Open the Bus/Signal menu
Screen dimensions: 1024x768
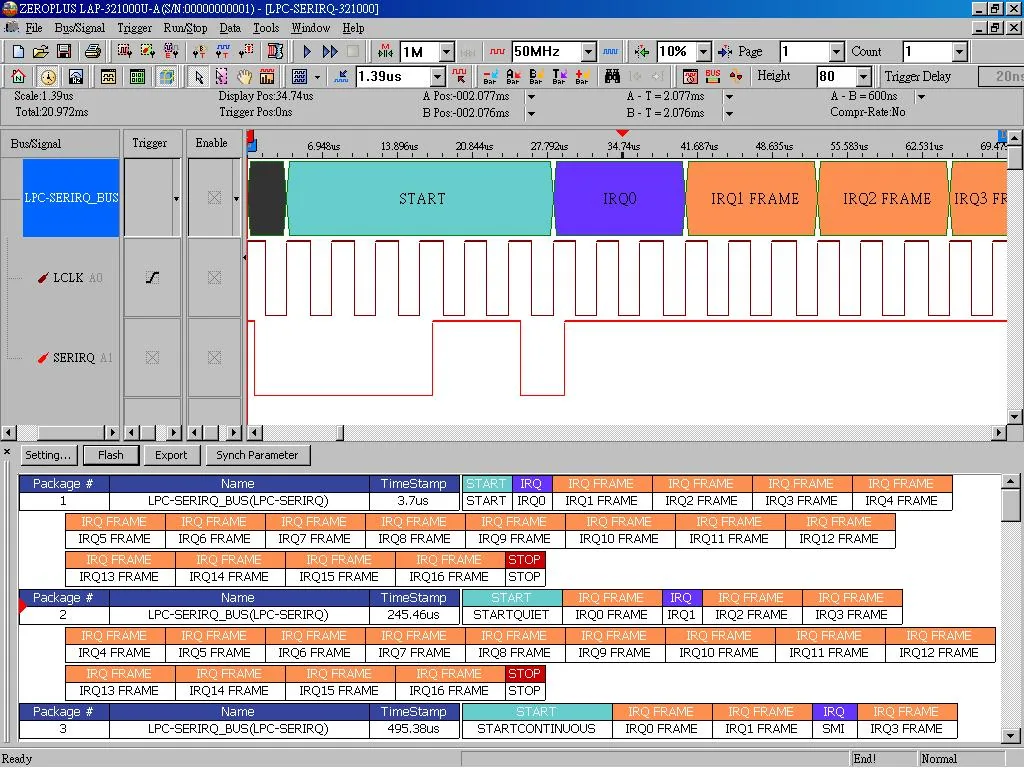[80, 28]
